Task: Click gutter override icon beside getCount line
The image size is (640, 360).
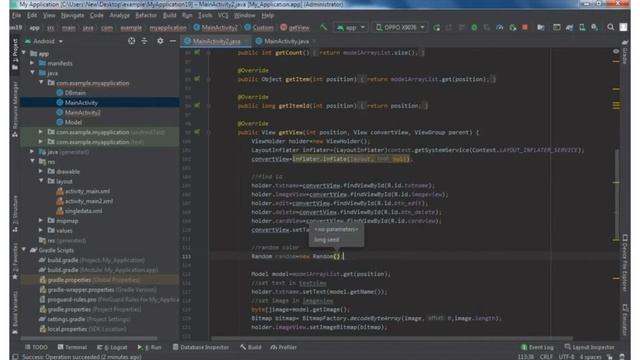Action: (197, 53)
